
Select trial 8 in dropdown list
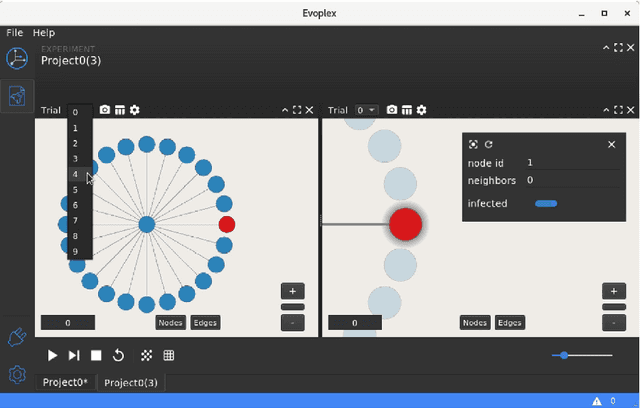click(80, 236)
